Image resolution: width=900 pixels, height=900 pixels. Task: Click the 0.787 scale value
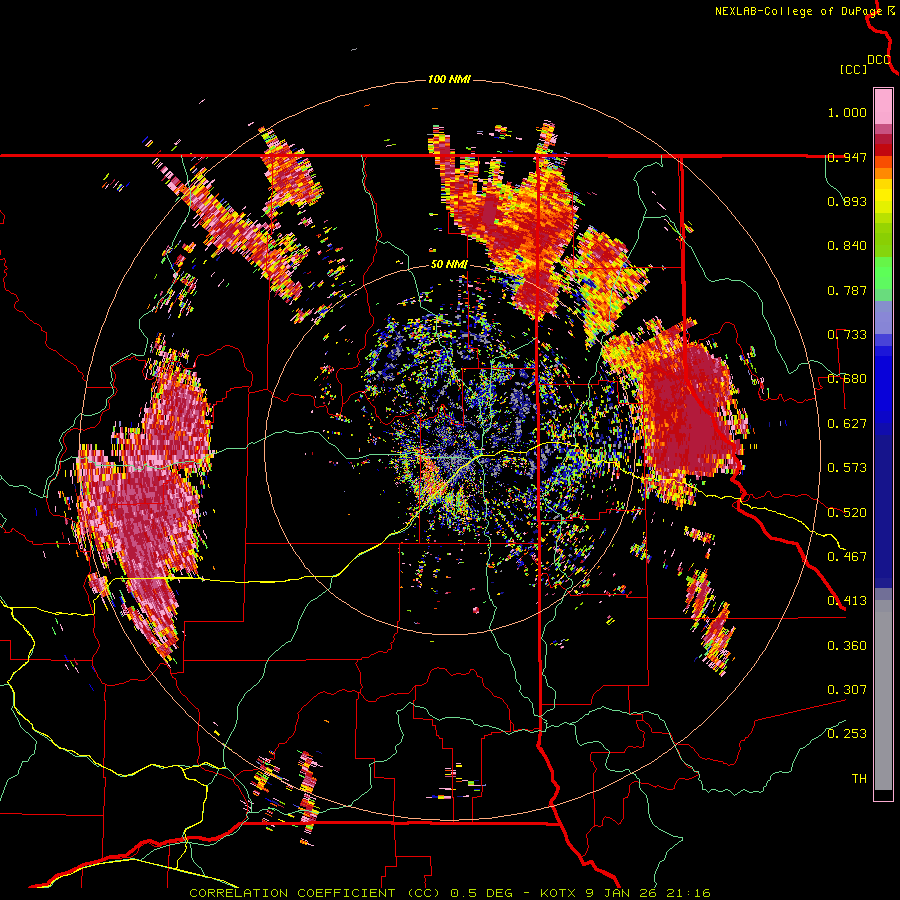tap(847, 290)
